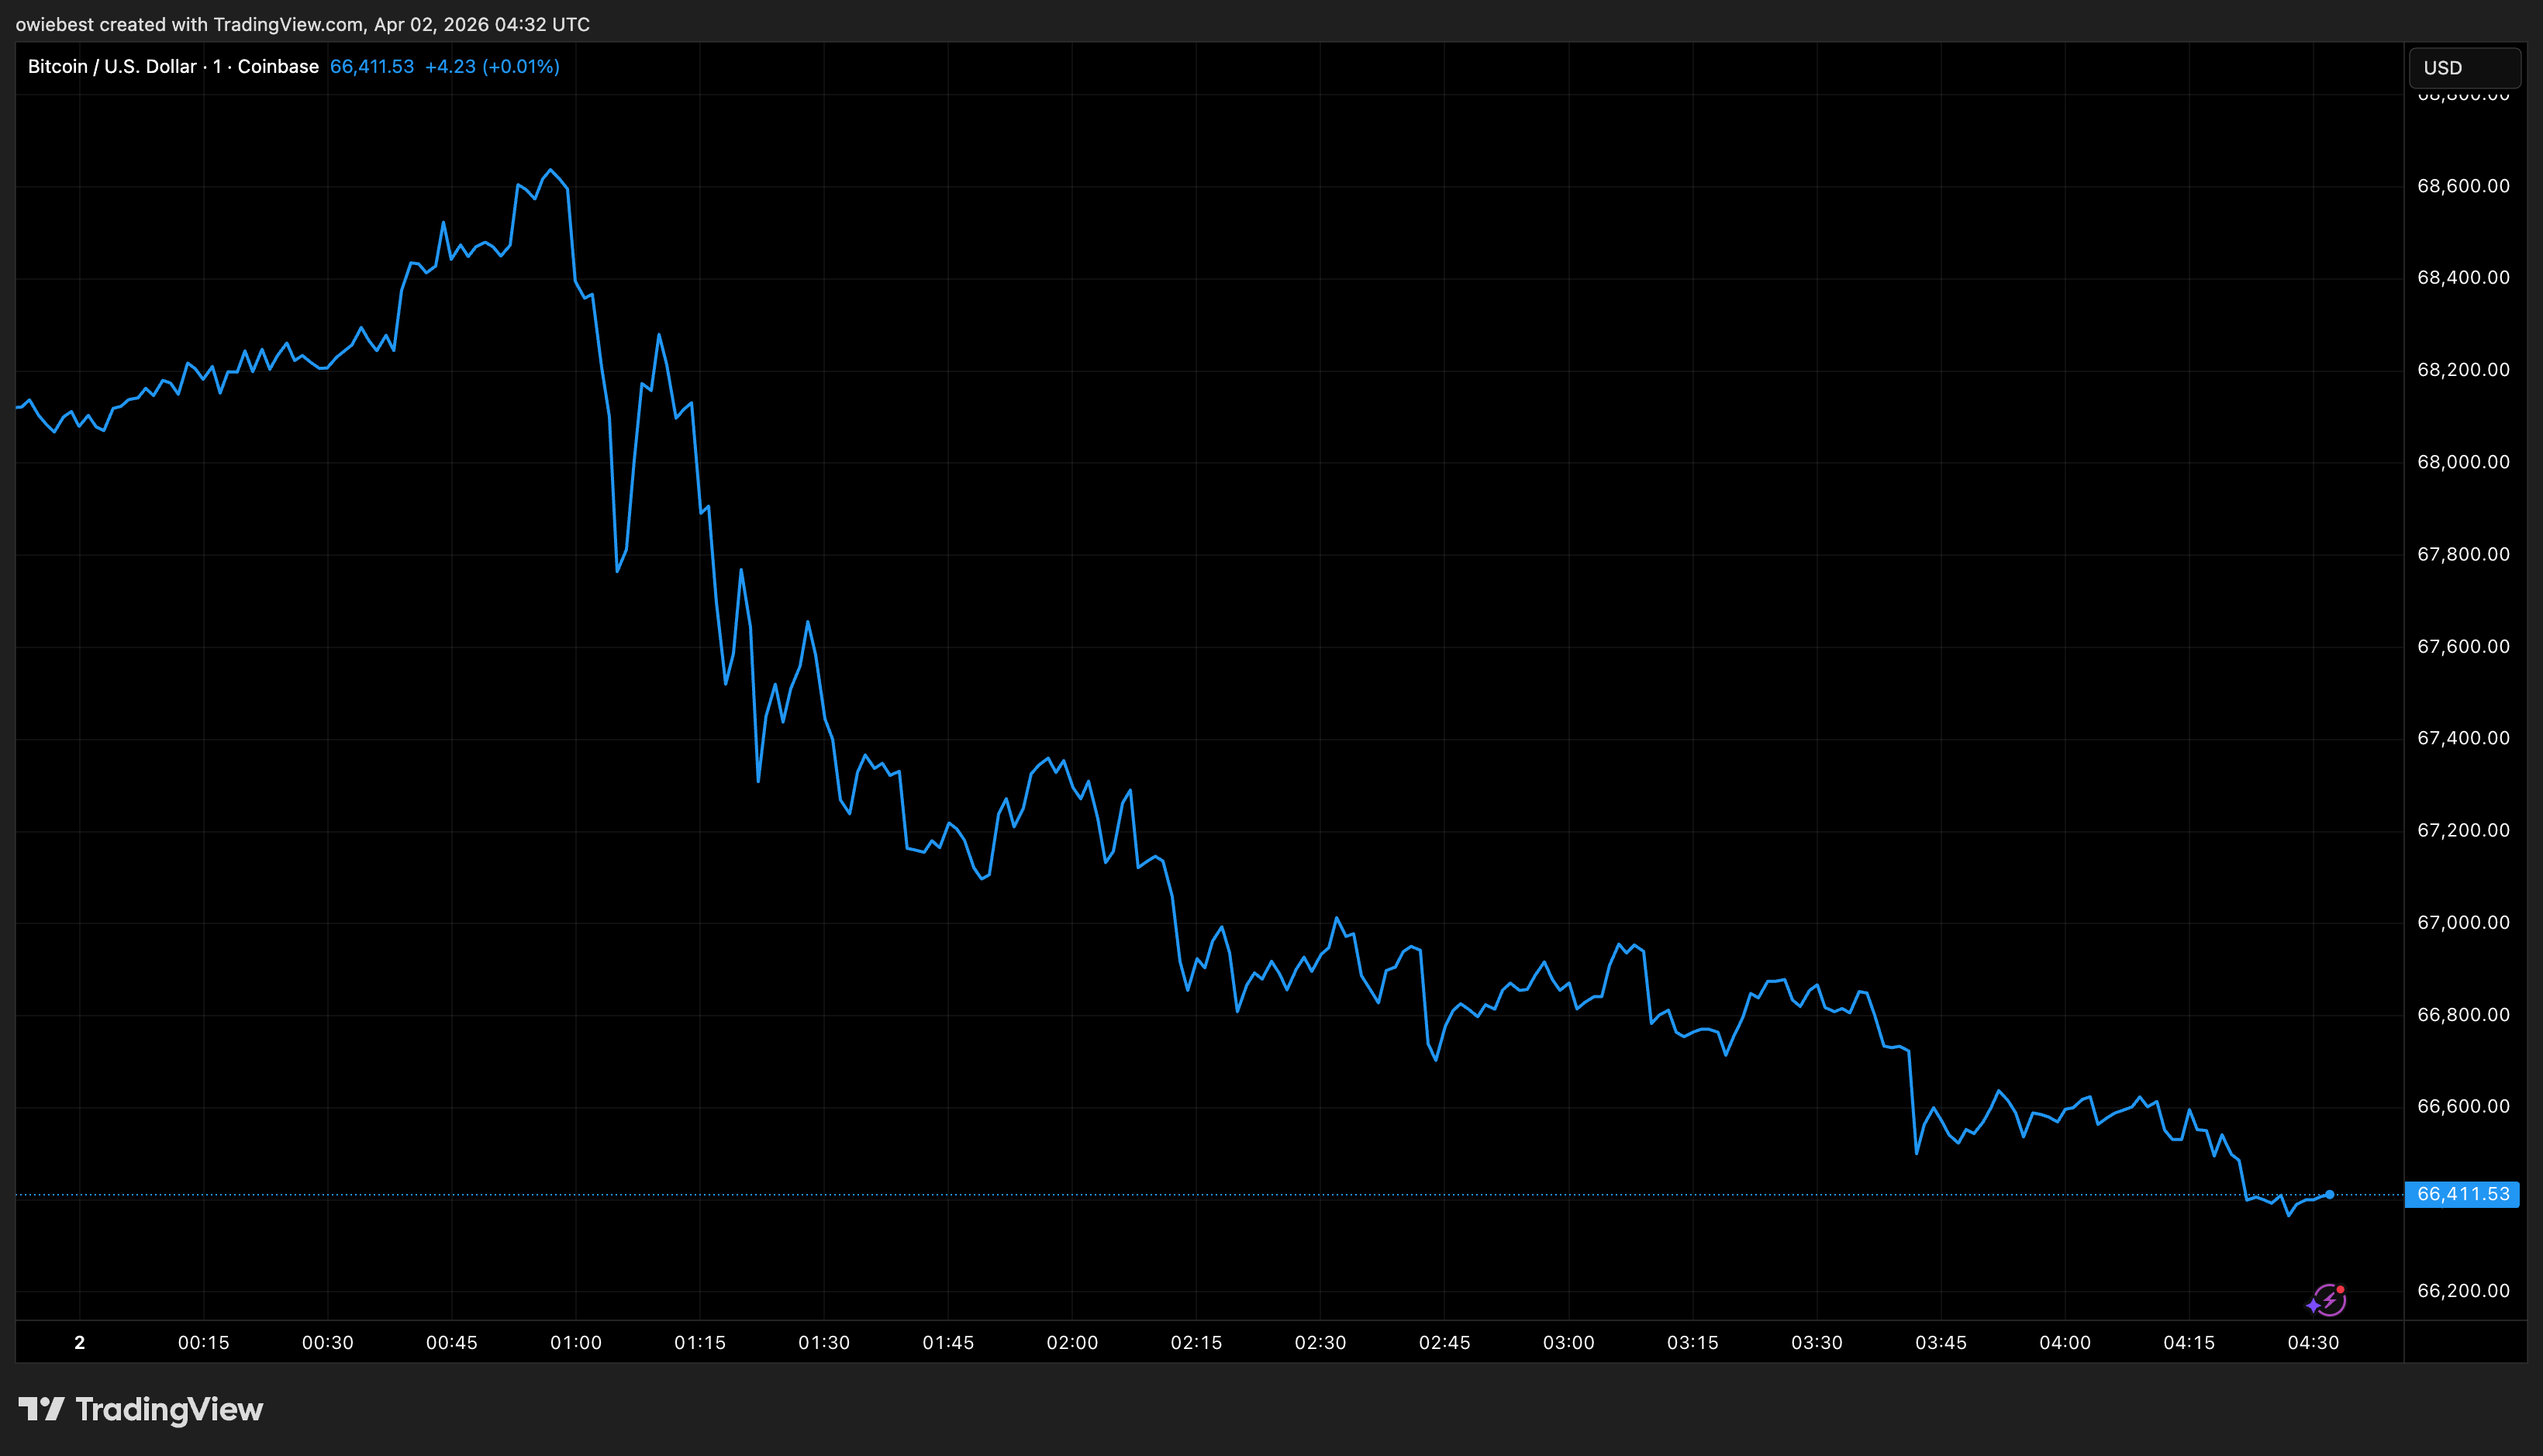Click the 68,000.00 price scale label
Image resolution: width=2543 pixels, height=1456 pixels.
(2462, 462)
